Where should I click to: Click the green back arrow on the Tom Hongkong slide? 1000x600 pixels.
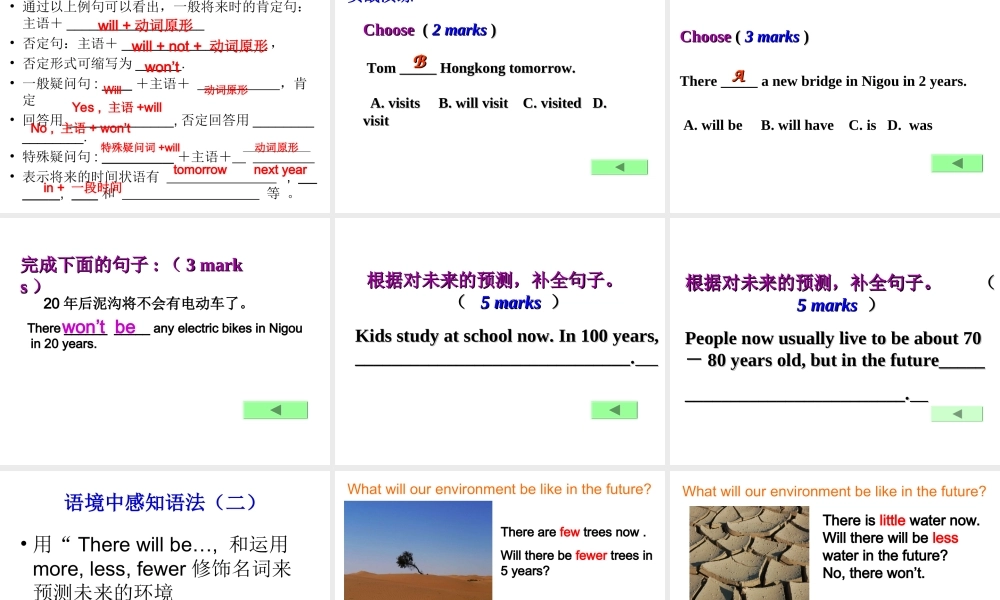619,167
